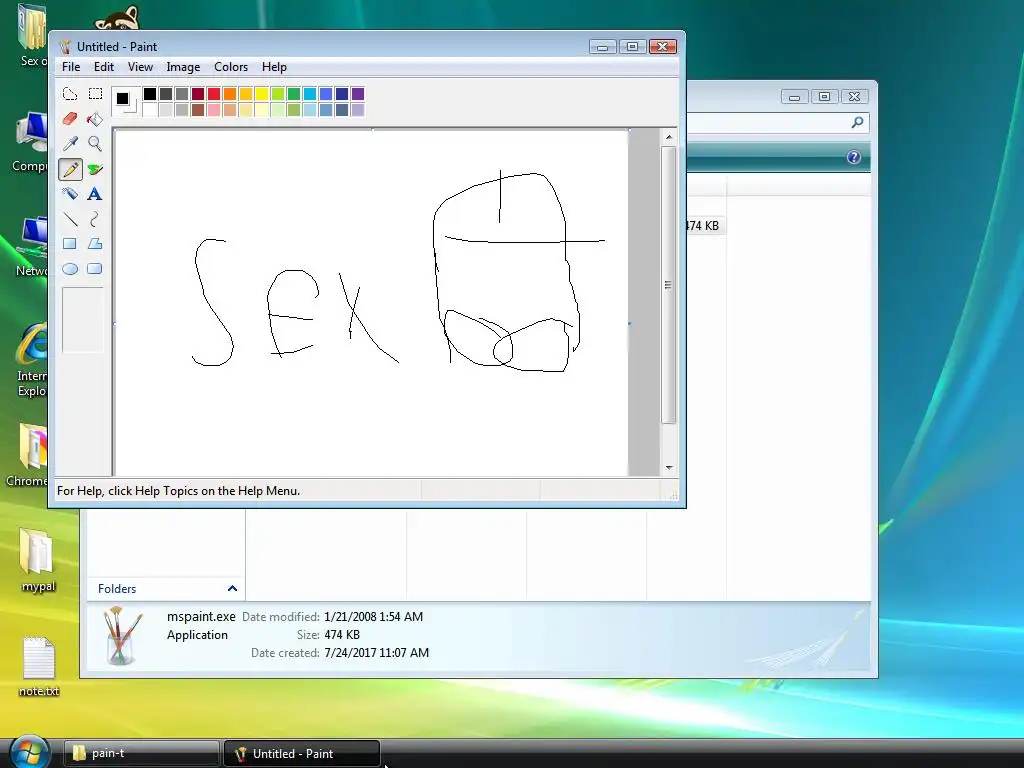1024x768 pixels.
Task: Switch to pain-t folder taskbar button
Action: point(141,753)
